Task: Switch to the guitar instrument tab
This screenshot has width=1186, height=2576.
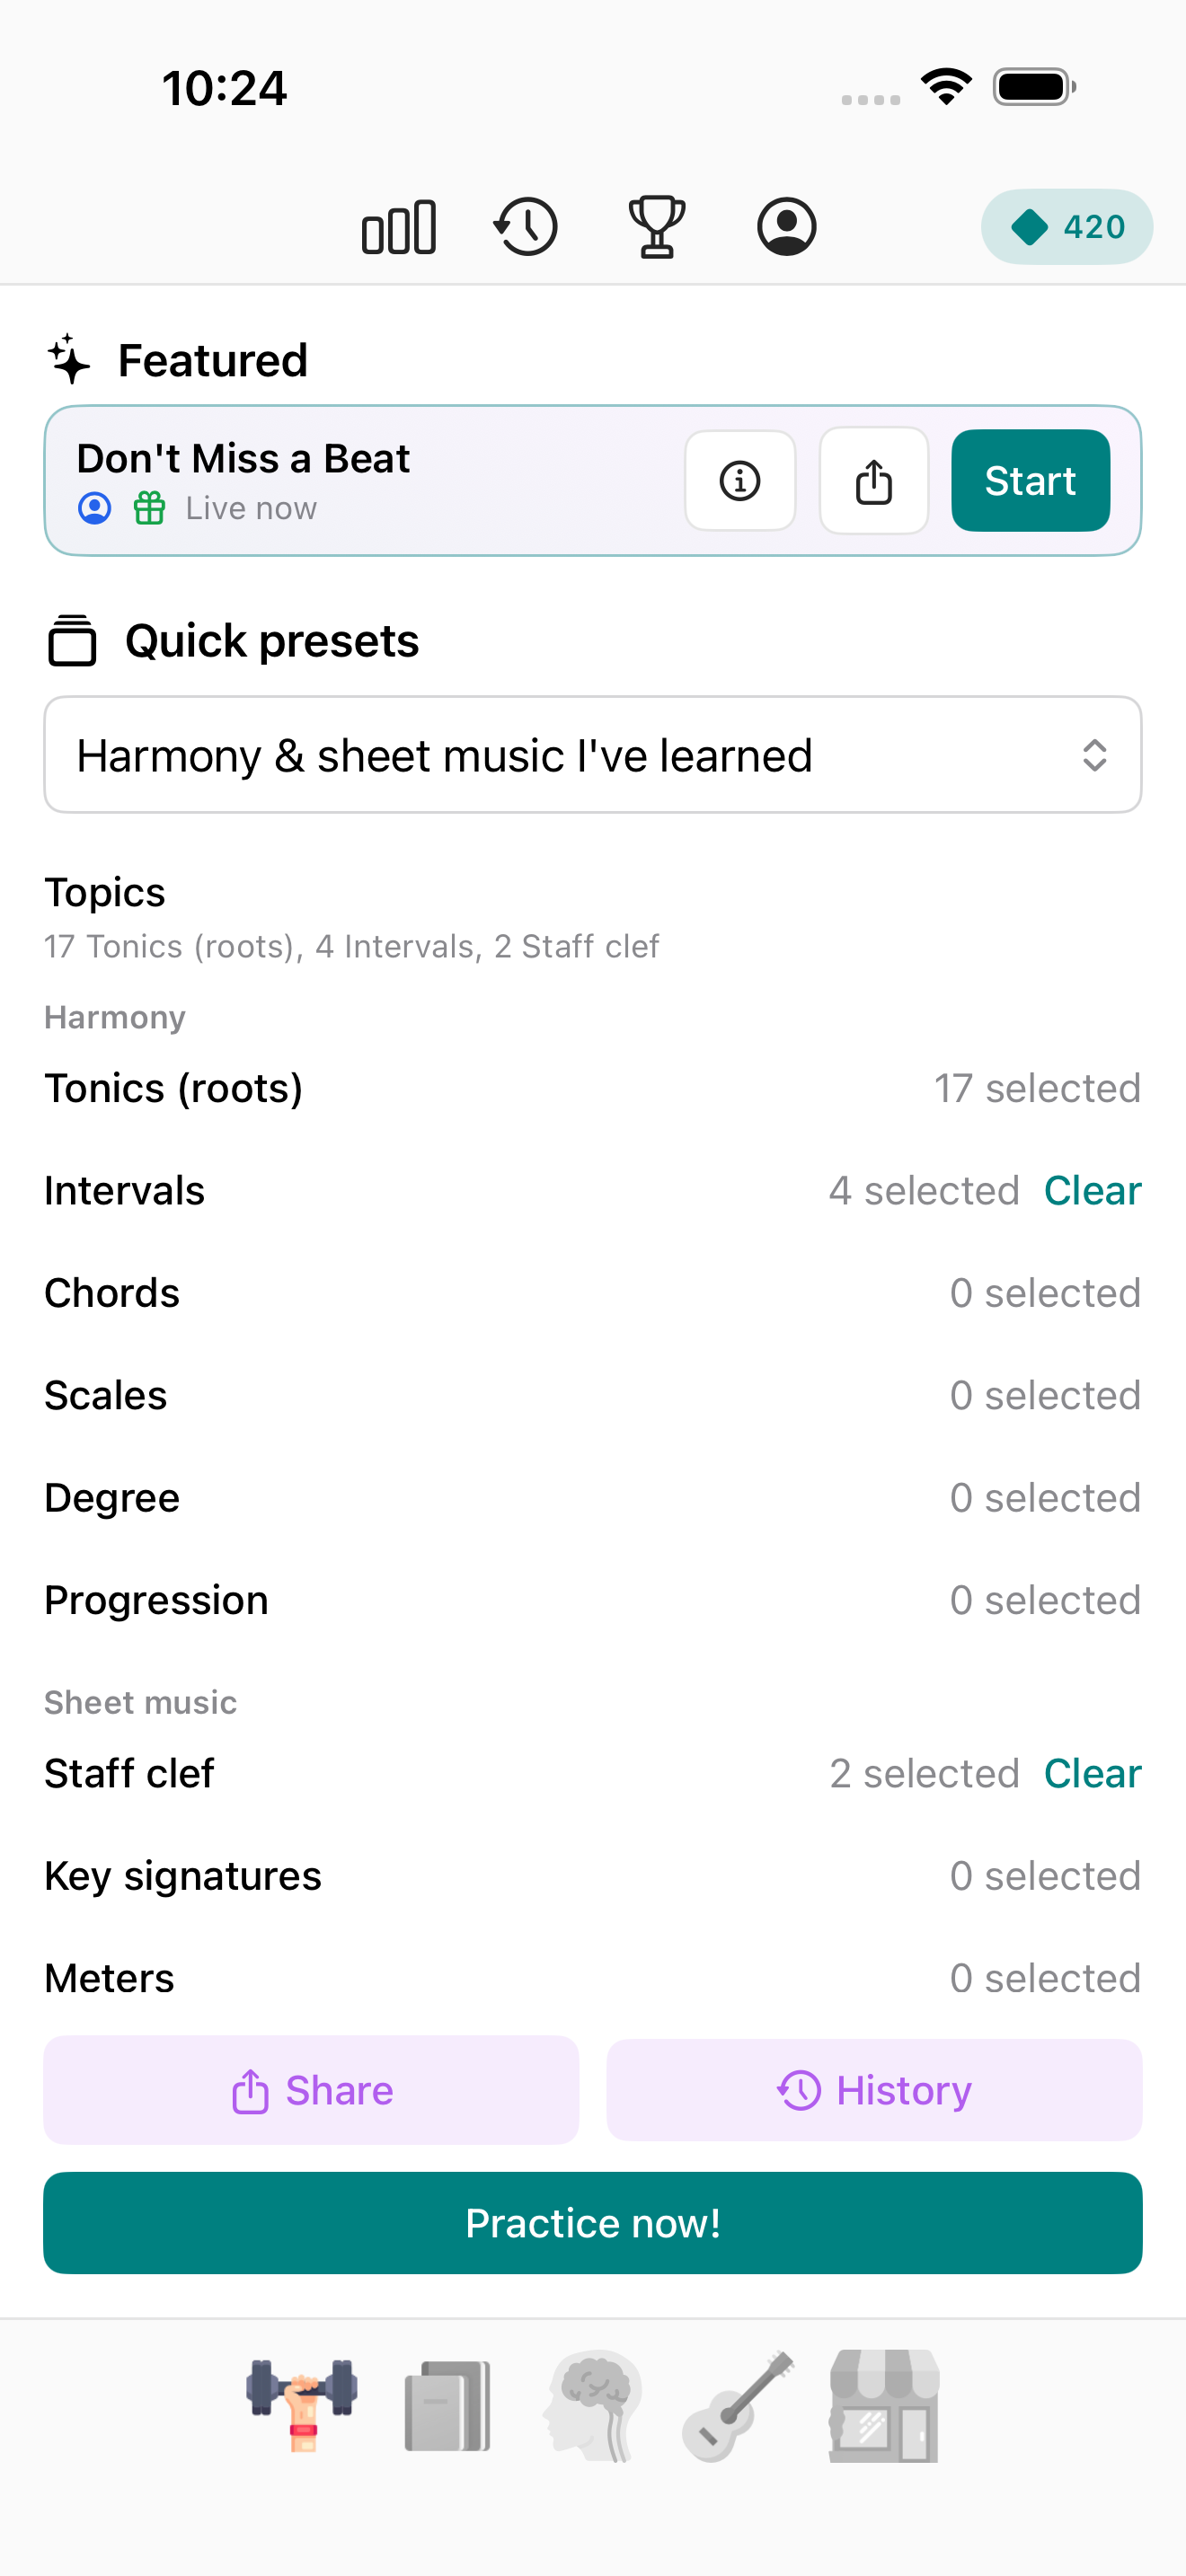Action: tap(738, 2405)
